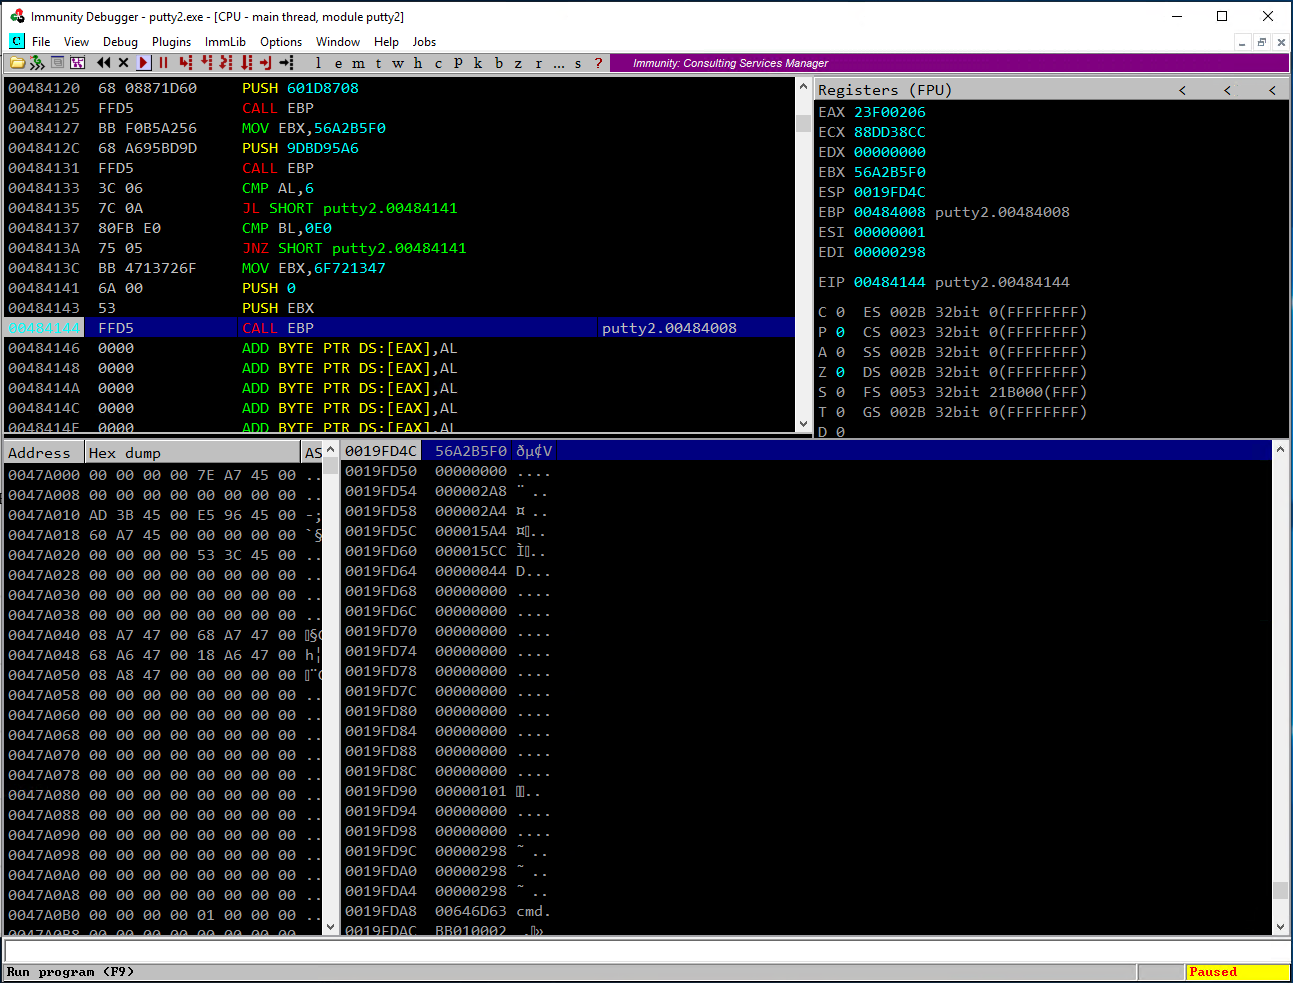1293x983 pixels.
Task: Select the MOV EBX,6F721347 instruction line
Action: 400,268
